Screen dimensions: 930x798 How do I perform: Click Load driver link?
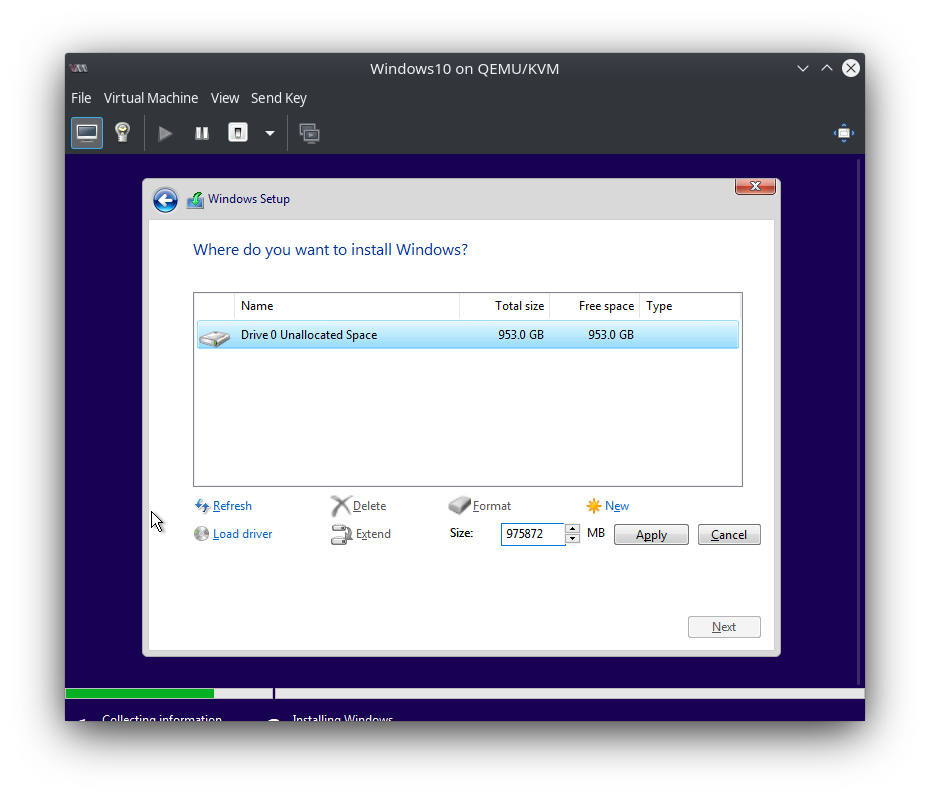click(233, 534)
